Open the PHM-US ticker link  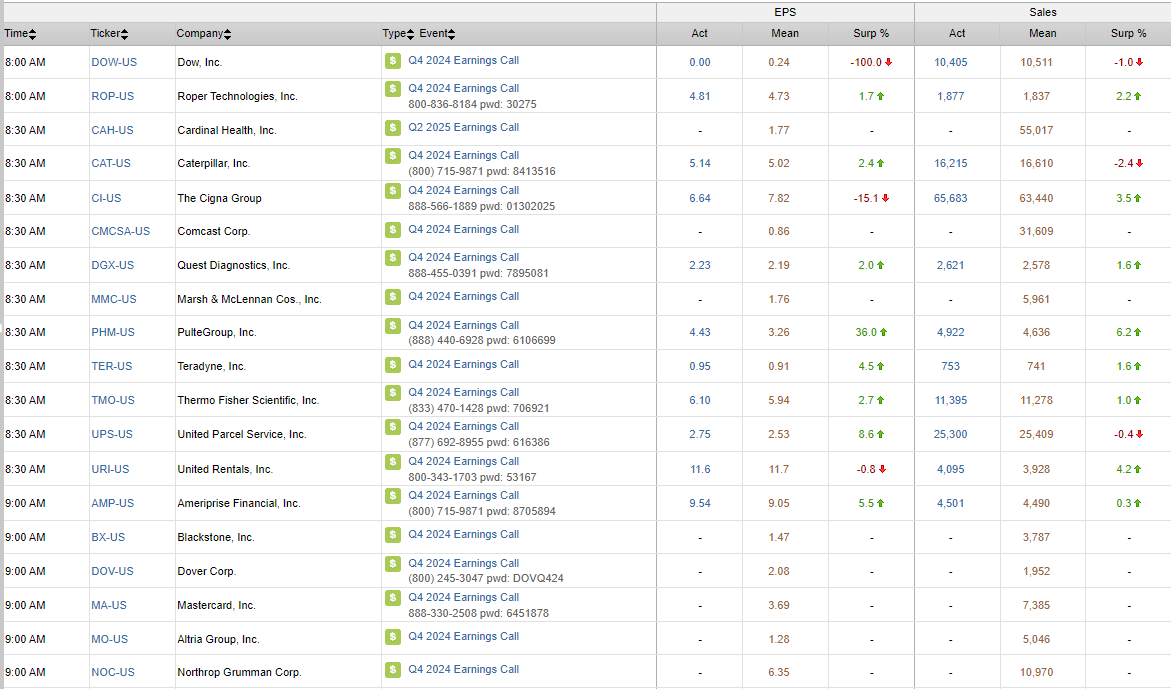click(114, 332)
